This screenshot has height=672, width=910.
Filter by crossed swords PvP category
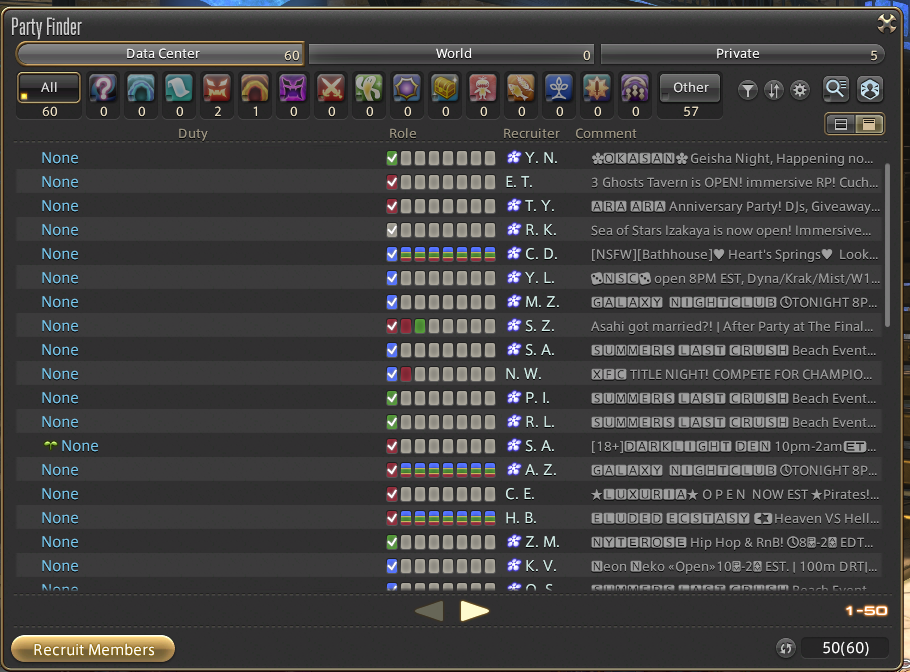pos(331,89)
